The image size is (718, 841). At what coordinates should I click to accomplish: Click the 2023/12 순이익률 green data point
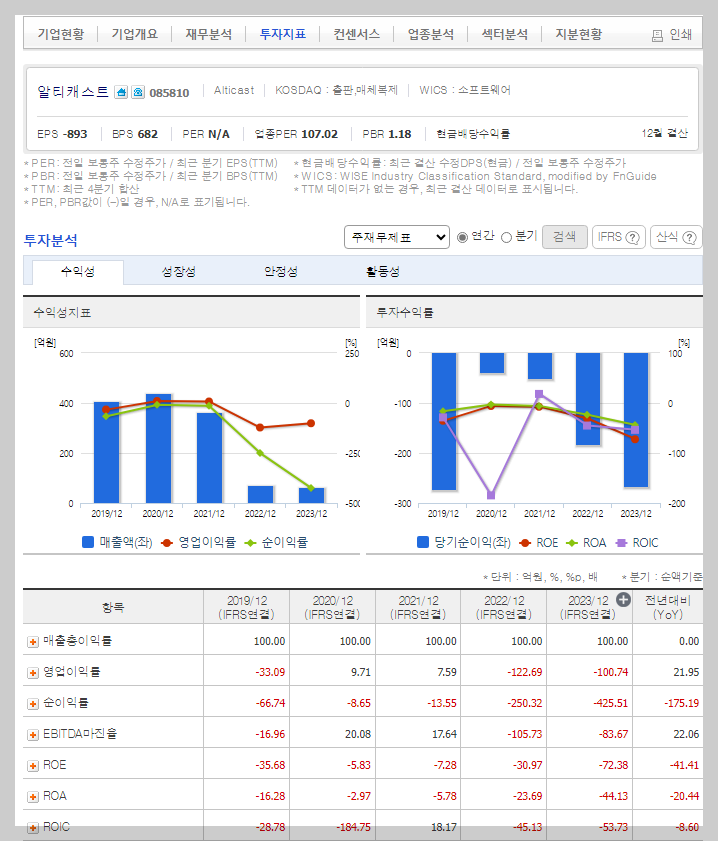point(311,488)
